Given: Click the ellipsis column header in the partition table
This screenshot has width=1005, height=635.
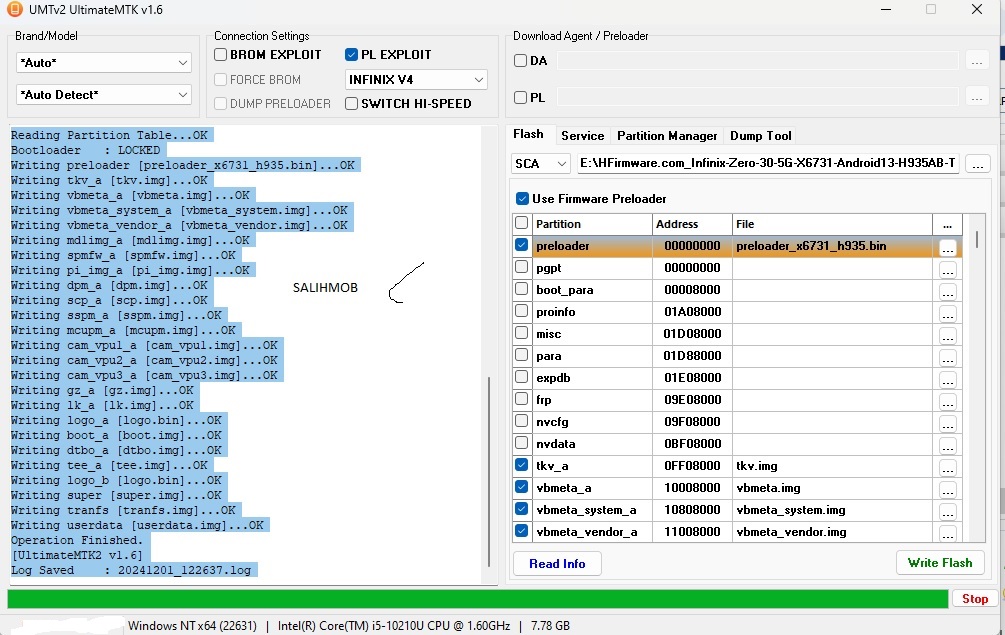Looking at the screenshot, I should [x=947, y=224].
